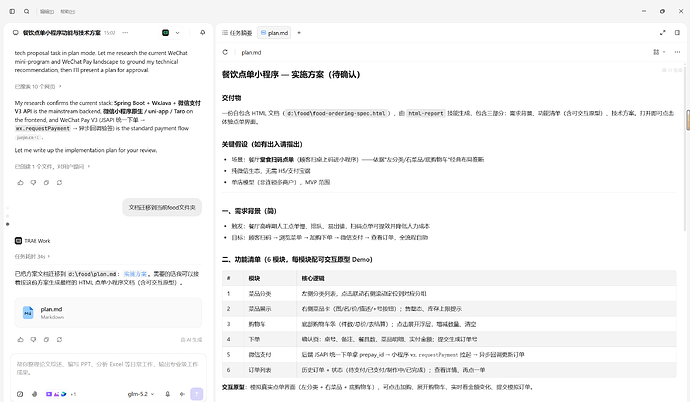Dislike the latest assistant reply

click(x=33, y=340)
